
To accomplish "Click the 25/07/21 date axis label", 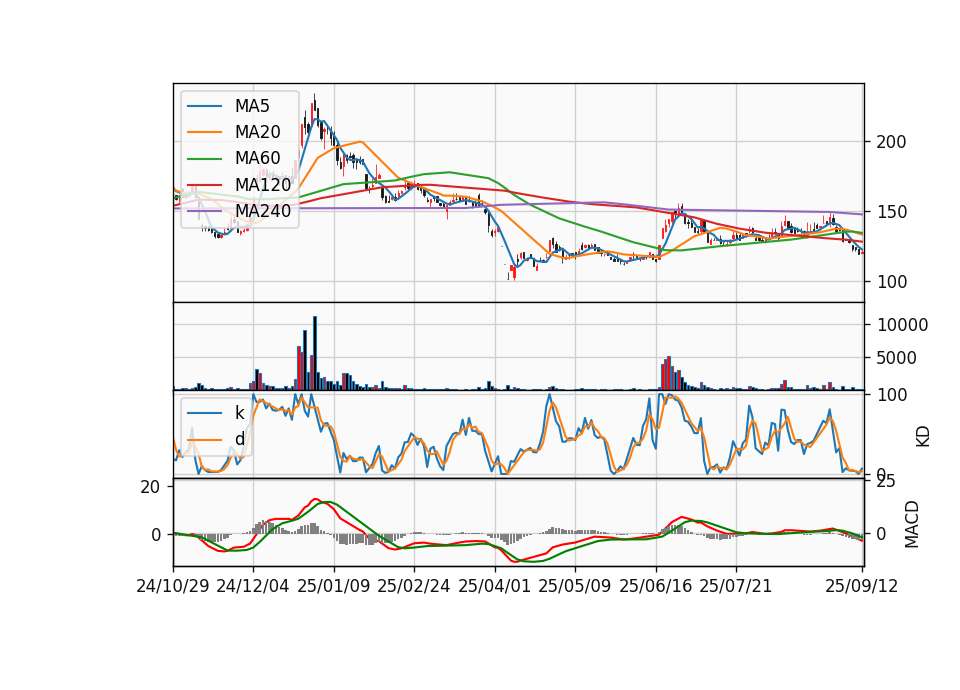I will (x=736, y=586).
